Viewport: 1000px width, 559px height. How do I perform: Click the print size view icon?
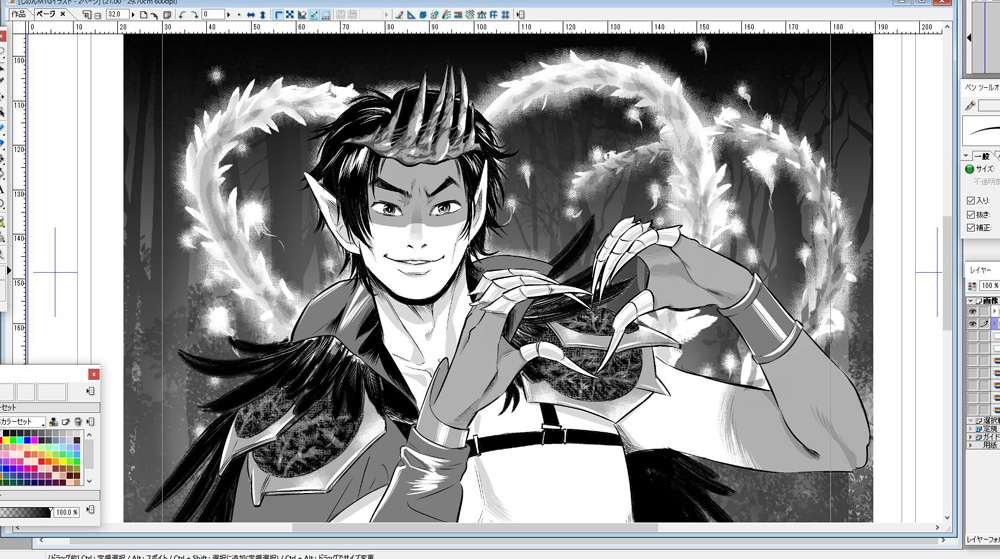point(166,14)
